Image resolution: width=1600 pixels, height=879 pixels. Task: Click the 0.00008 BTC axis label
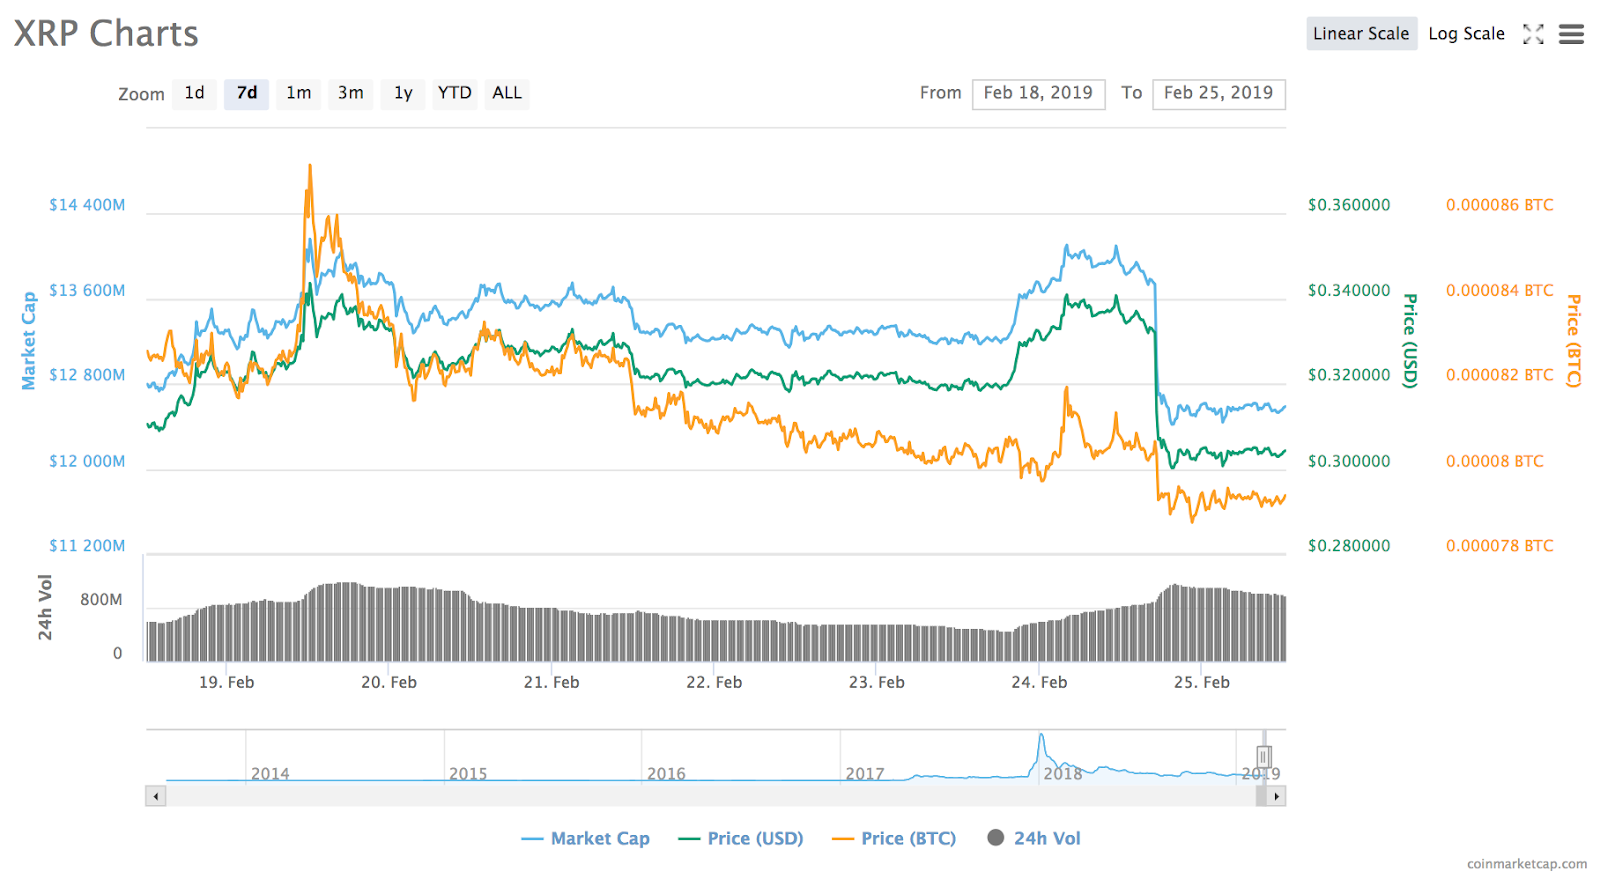click(1495, 461)
